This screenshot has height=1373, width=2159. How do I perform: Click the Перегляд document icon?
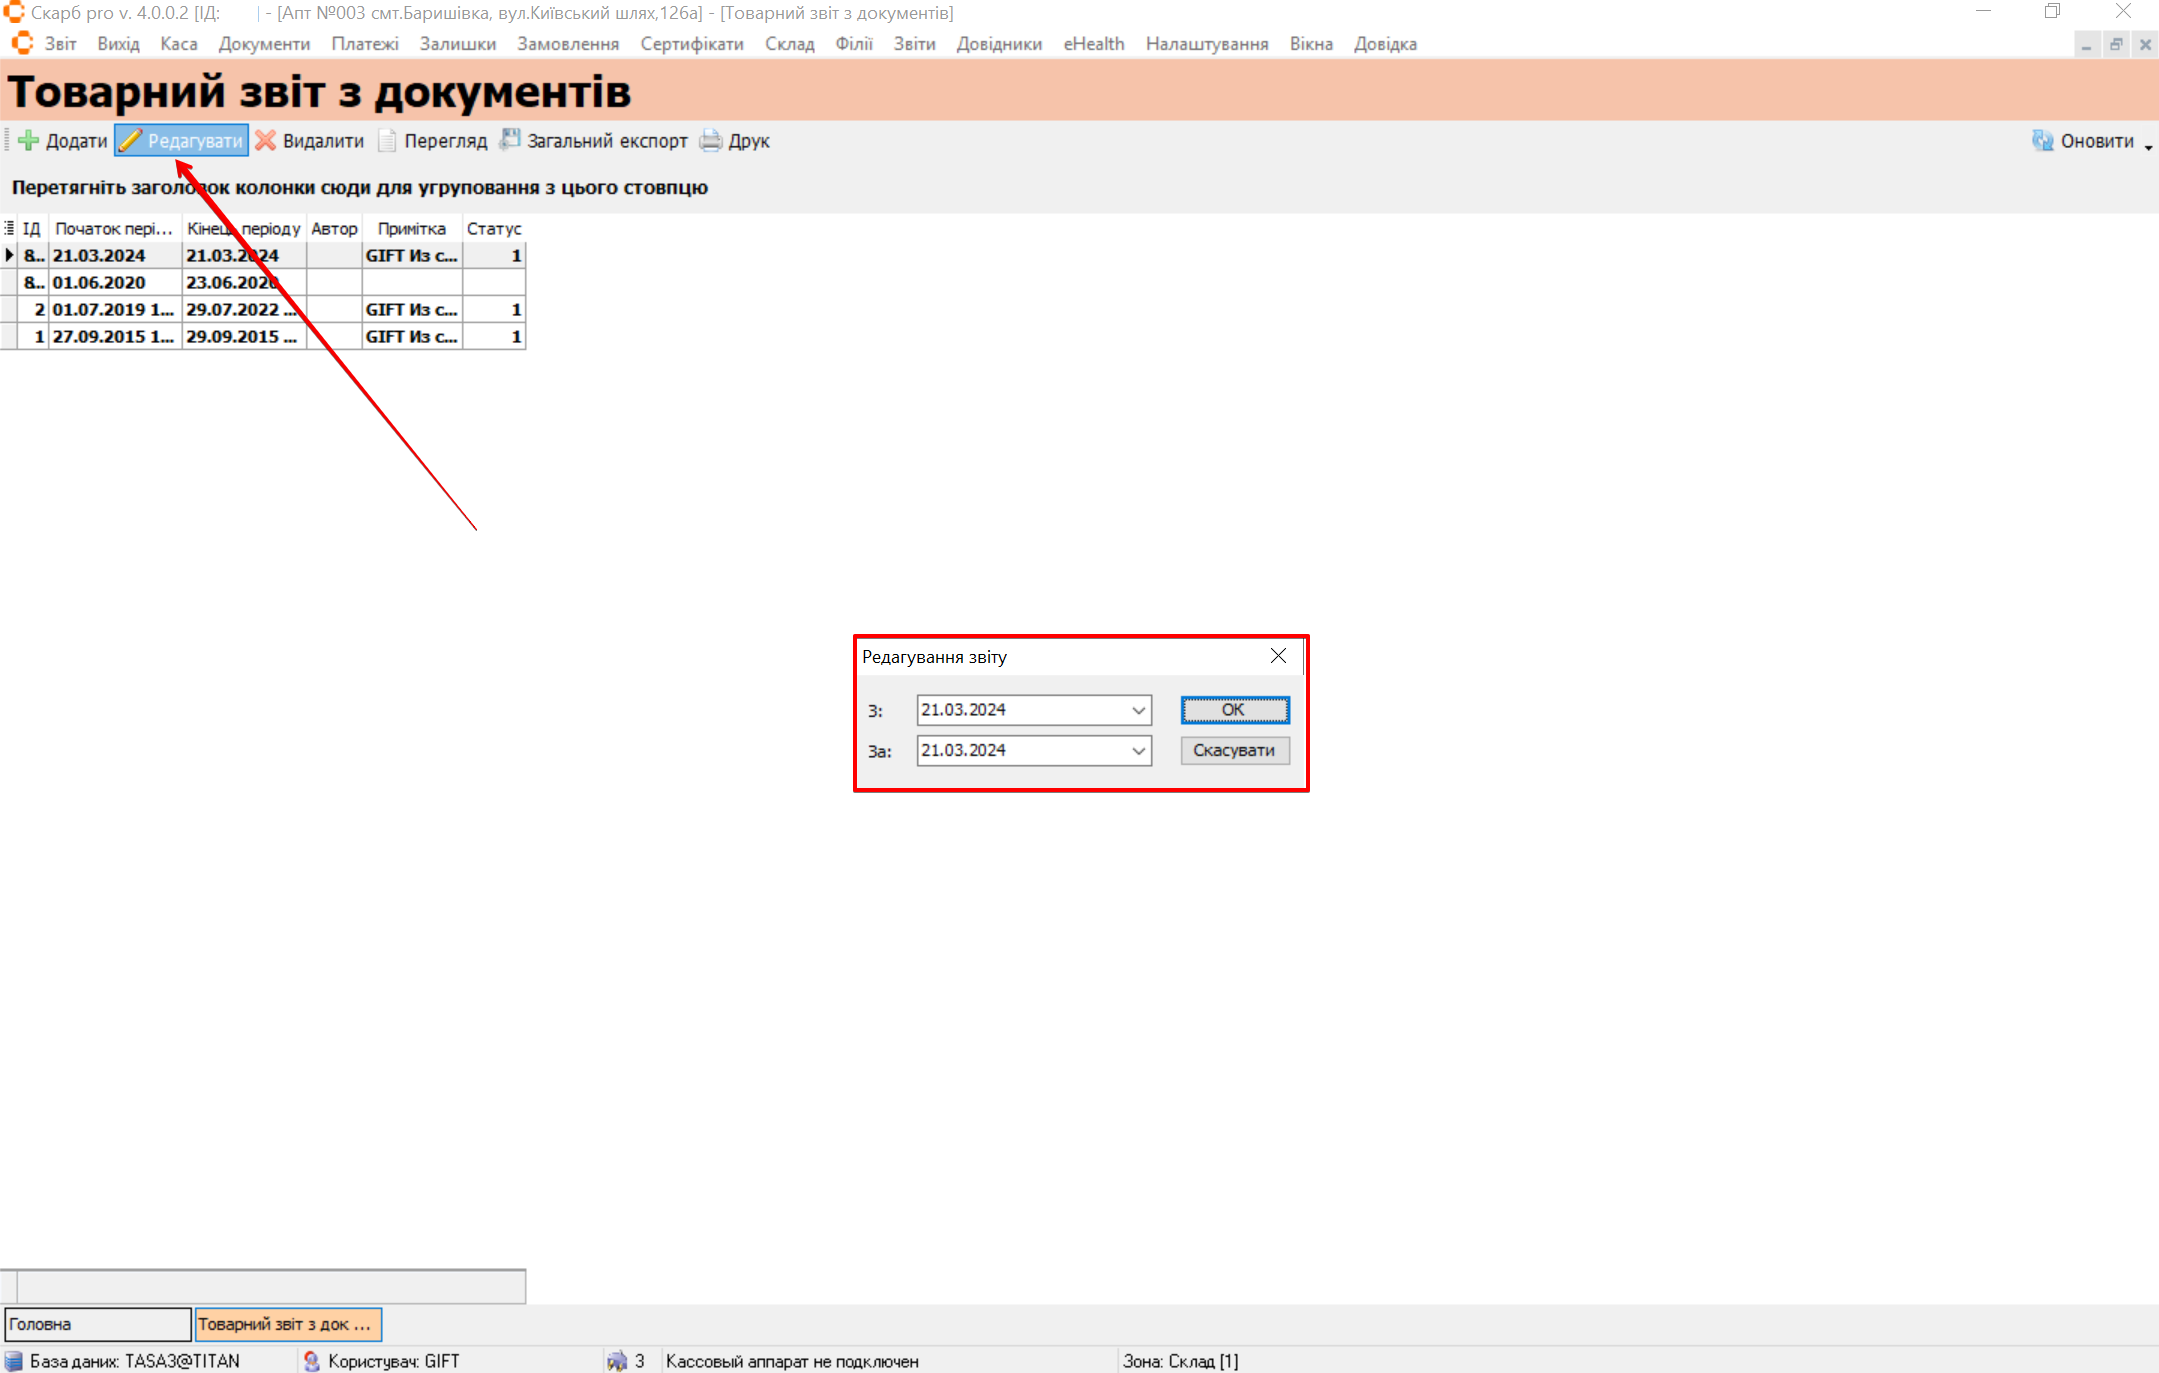(x=388, y=141)
